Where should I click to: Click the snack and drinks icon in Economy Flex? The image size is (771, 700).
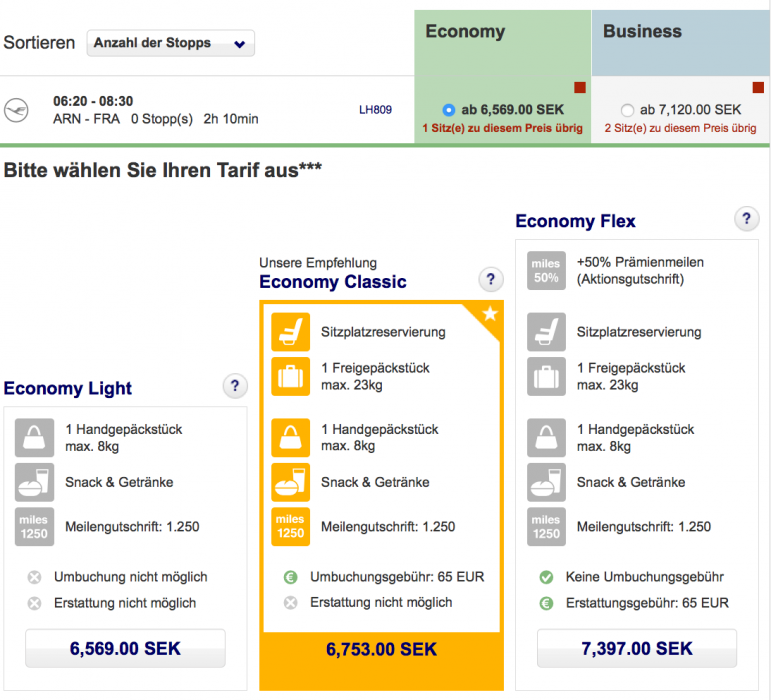click(x=546, y=482)
